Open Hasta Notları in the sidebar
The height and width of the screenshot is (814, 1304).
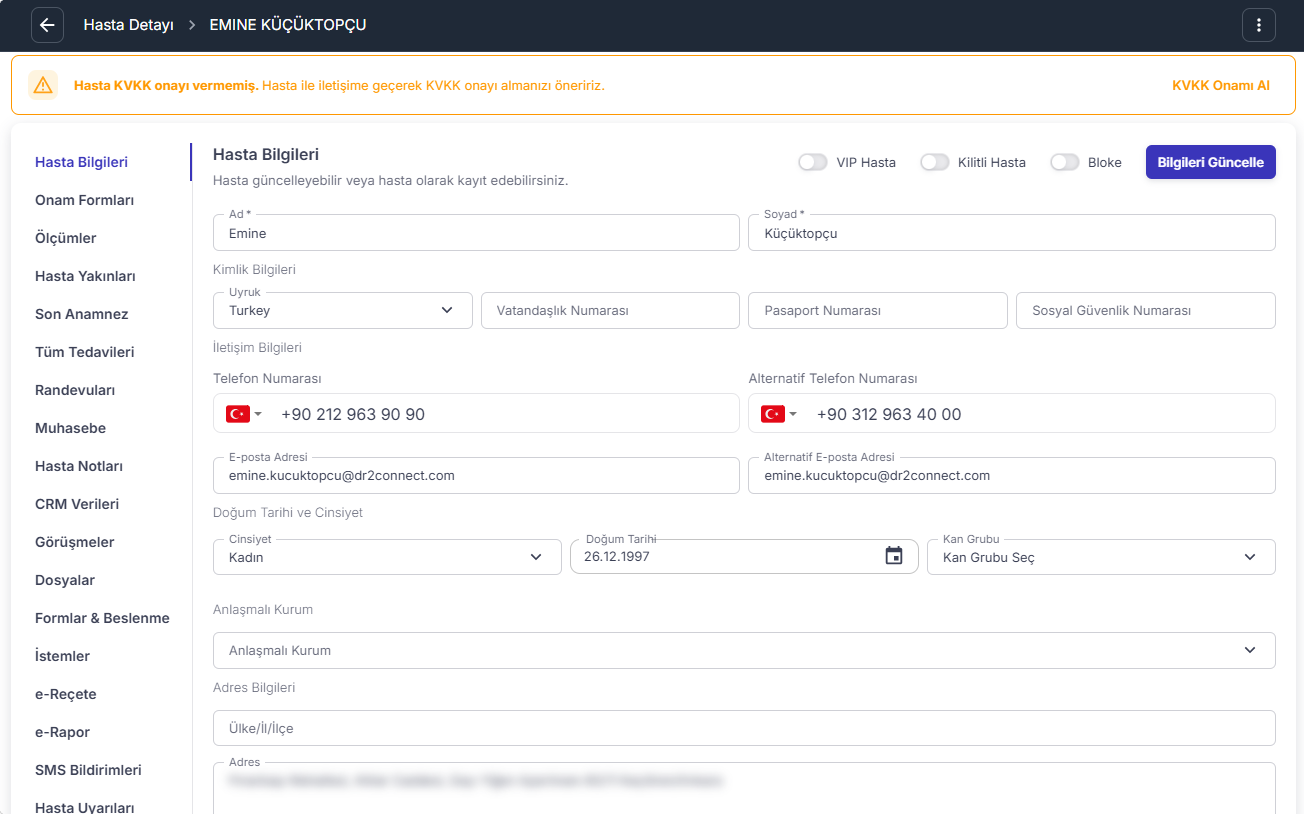click(x=79, y=466)
